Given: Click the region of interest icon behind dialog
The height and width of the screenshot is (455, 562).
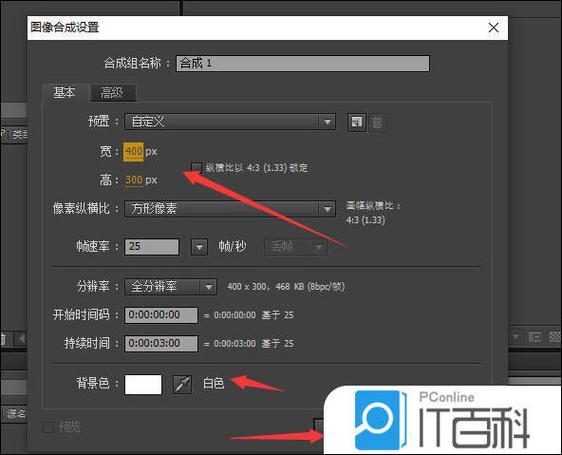Looking at the screenshot, I should 535,337.
